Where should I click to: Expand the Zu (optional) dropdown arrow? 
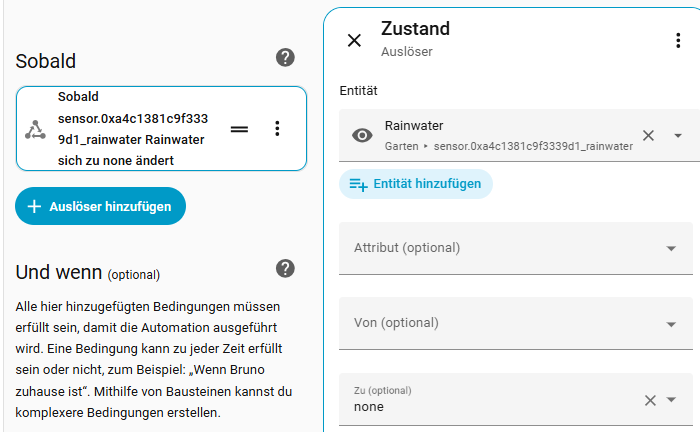coord(672,400)
